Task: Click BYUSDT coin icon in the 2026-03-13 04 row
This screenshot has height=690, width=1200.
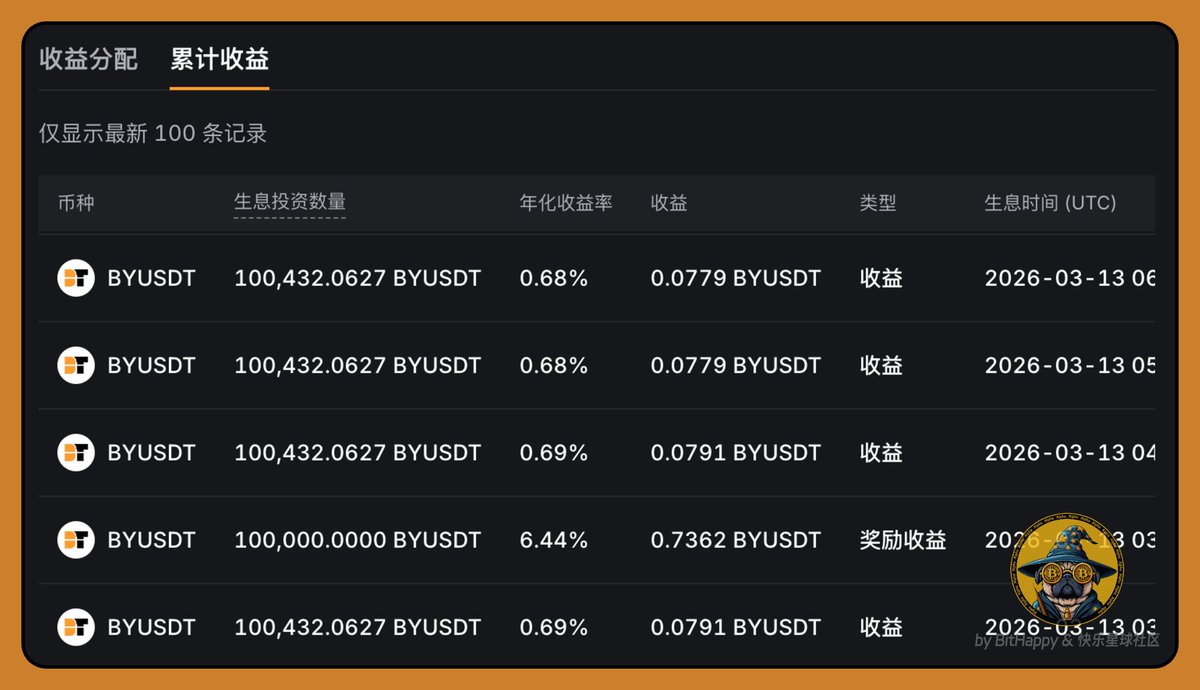Action: pyautogui.click(x=76, y=452)
